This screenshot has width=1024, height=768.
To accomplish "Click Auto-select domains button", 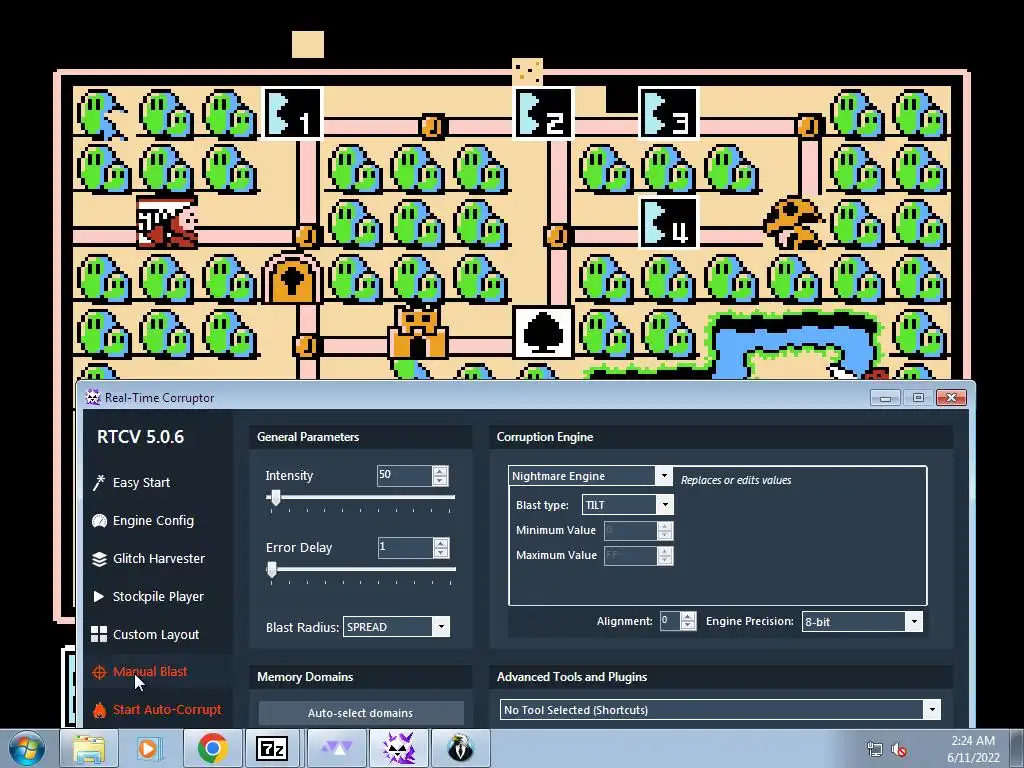I will coord(361,713).
